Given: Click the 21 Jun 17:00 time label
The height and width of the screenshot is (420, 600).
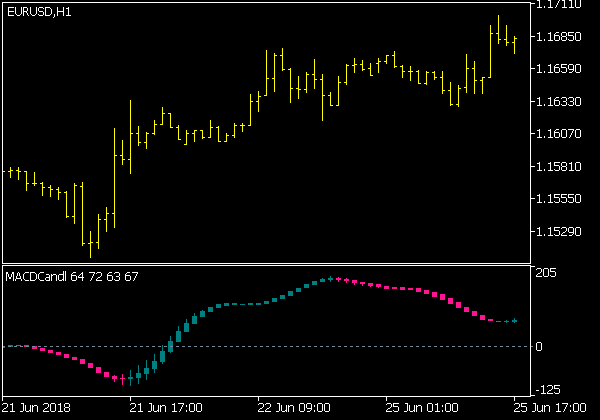Looking at the screenshot, I should pyautogui.click(x=166, y=408).
